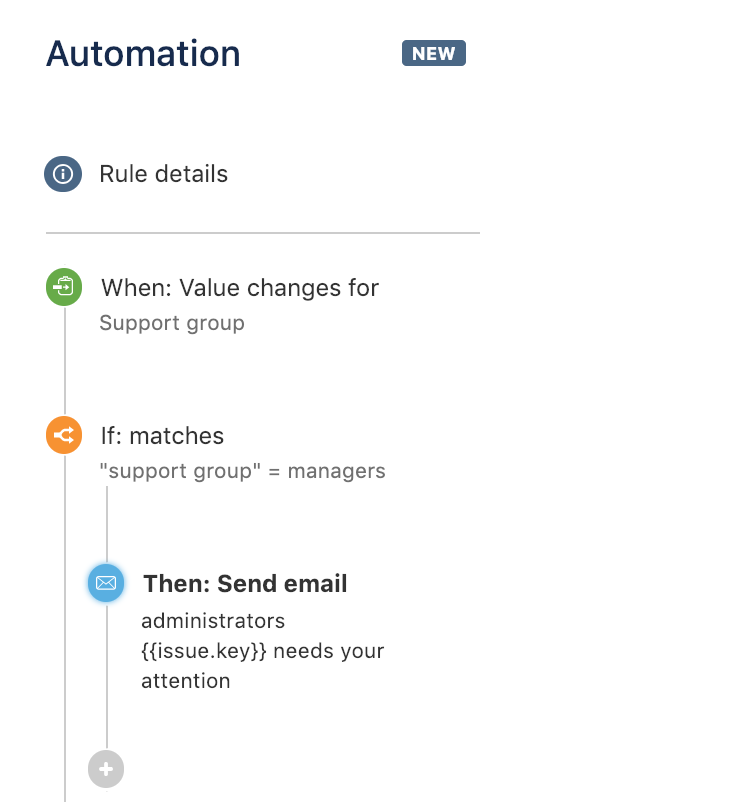Open the Value changes trigger settings

[63, 287]
